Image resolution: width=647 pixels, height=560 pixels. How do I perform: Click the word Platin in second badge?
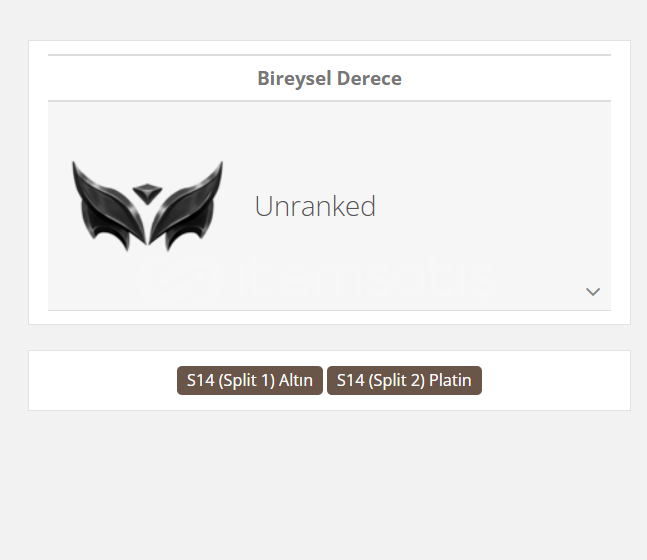click(450, 380)
